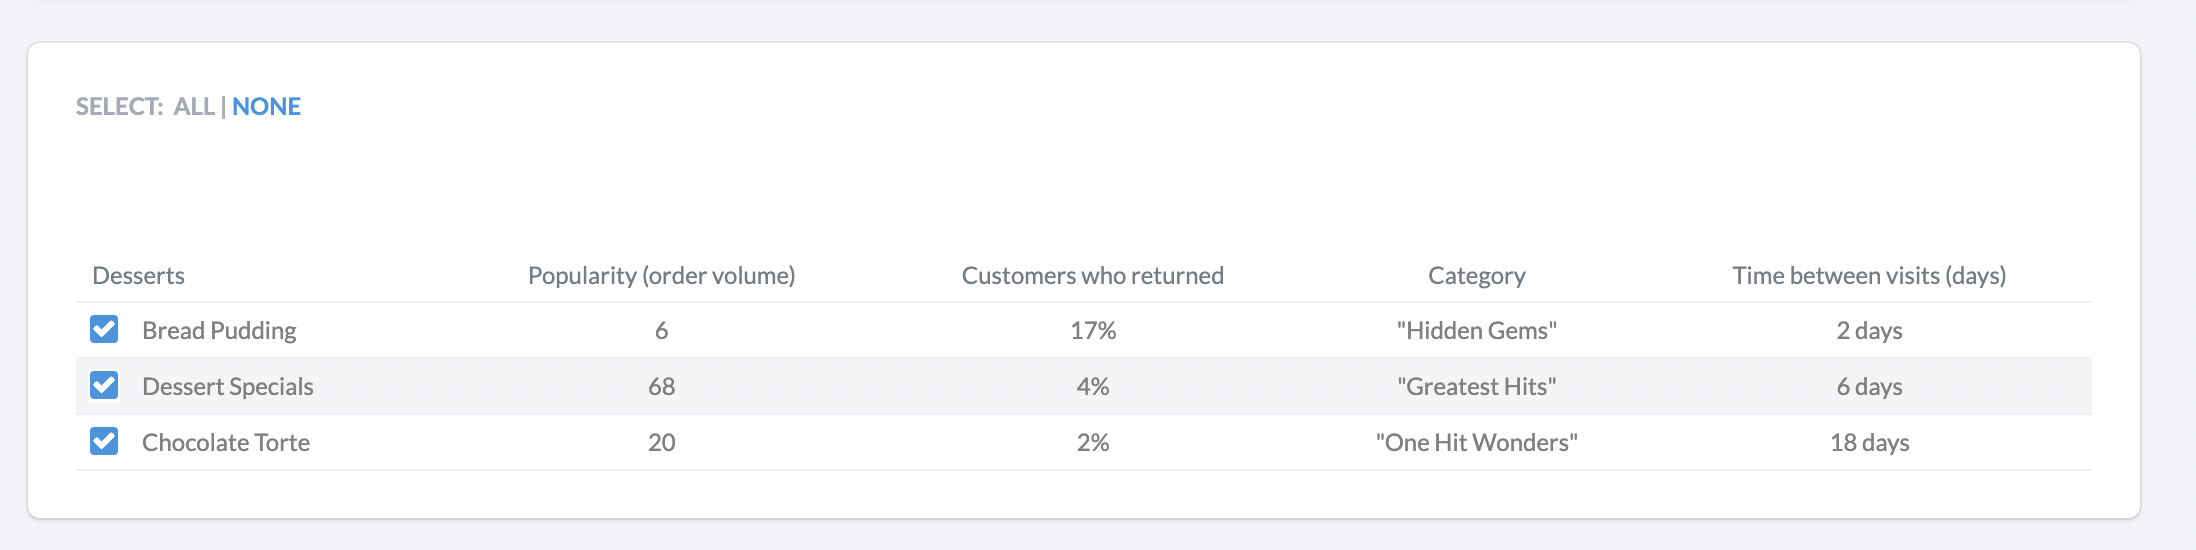This screenshot has width=2196, height=550.
Task: Click the NONE selection link
Action: 266,106
